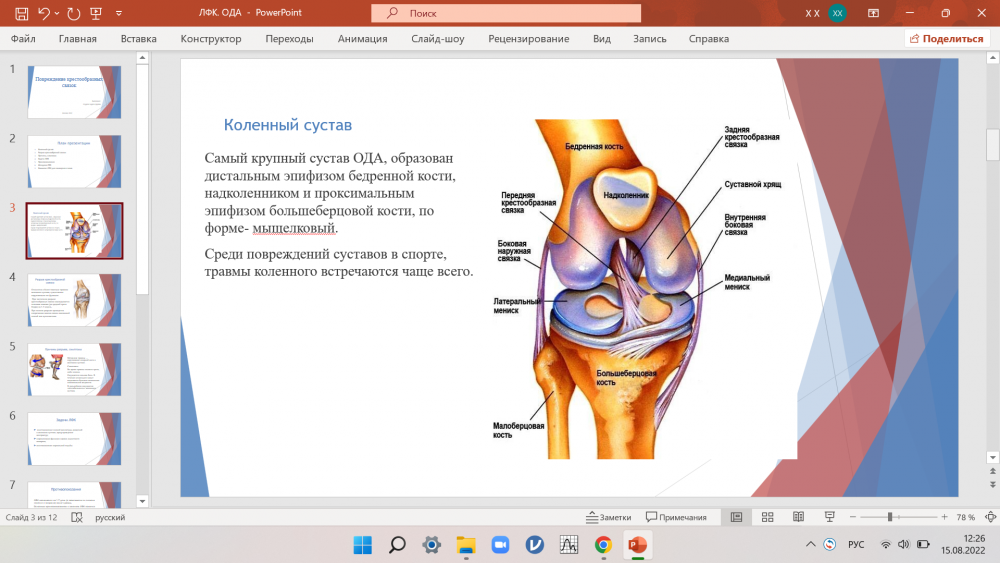This screenshot has height=563, width=1000.
Task: Fit slide to current window
Action: [990, 517]
